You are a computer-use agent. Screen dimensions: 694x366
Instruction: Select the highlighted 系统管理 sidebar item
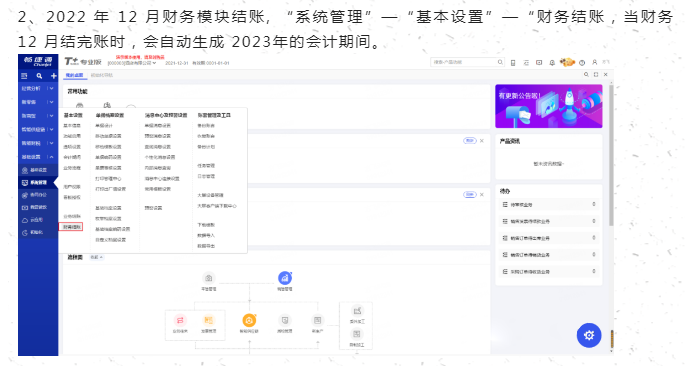point(38,182)
